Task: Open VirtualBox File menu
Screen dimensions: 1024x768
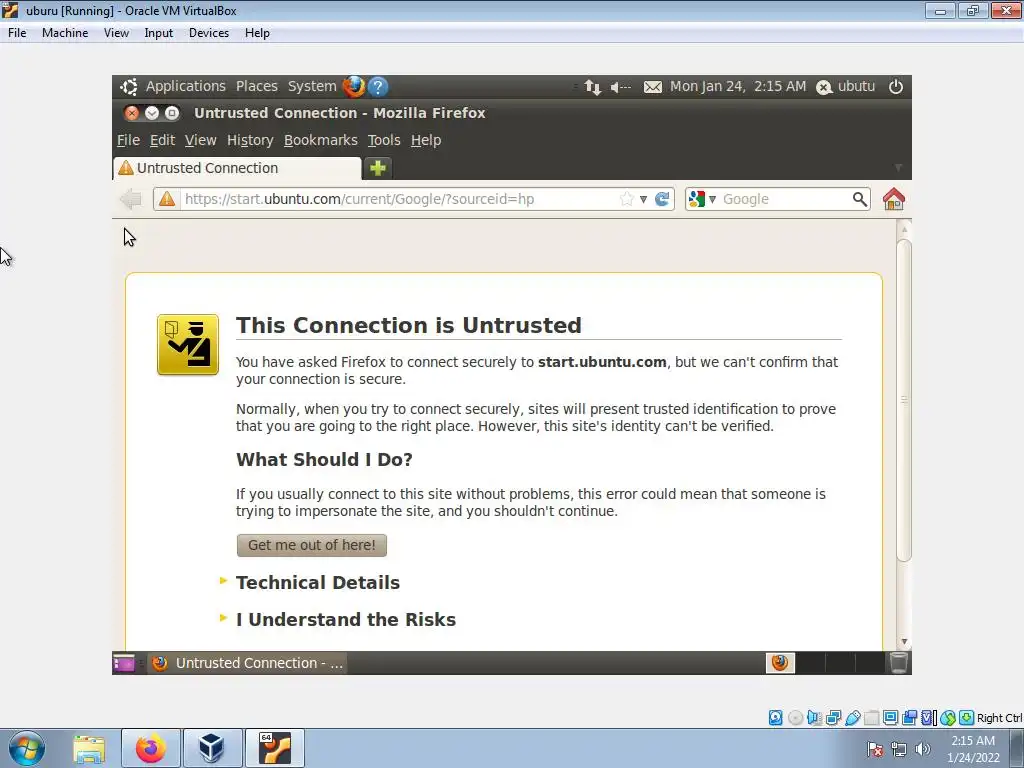Action: (17, 33)
